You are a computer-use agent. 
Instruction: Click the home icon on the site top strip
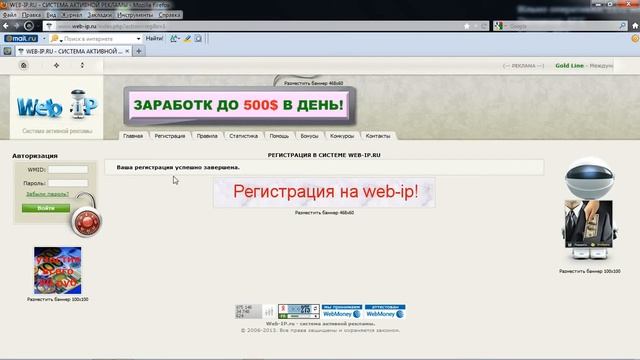coord(24,65)
